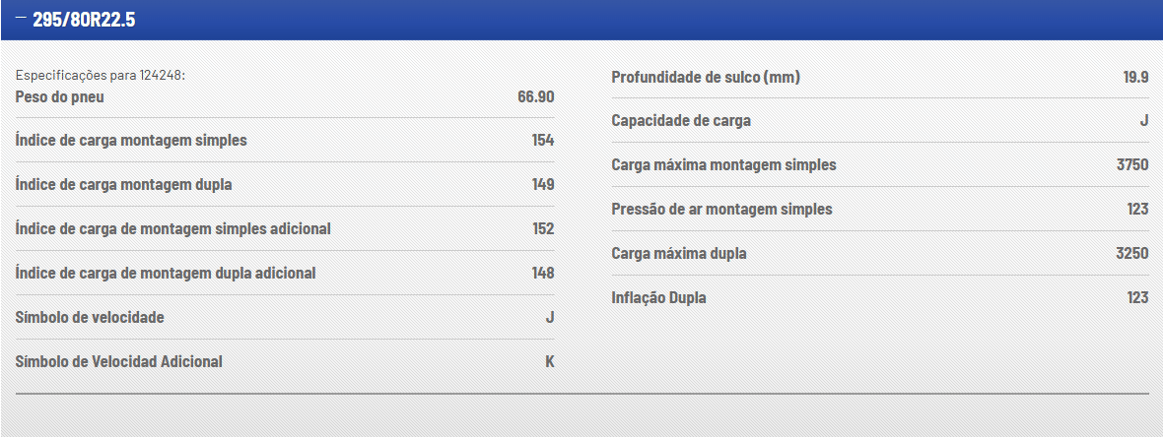
Task: Select the K additional speed symbol value
Action: point(550,362)
